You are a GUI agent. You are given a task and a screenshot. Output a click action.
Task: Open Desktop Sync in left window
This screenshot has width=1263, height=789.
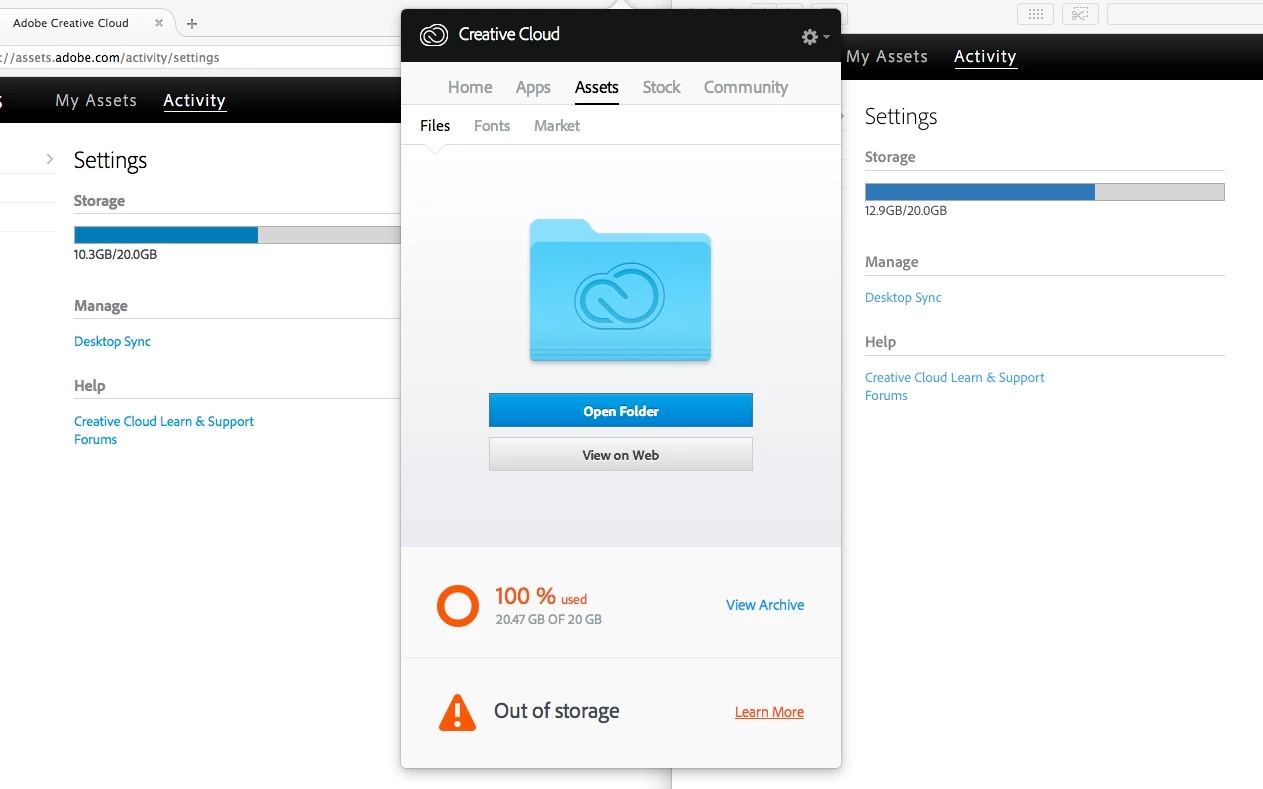(112, 342)
